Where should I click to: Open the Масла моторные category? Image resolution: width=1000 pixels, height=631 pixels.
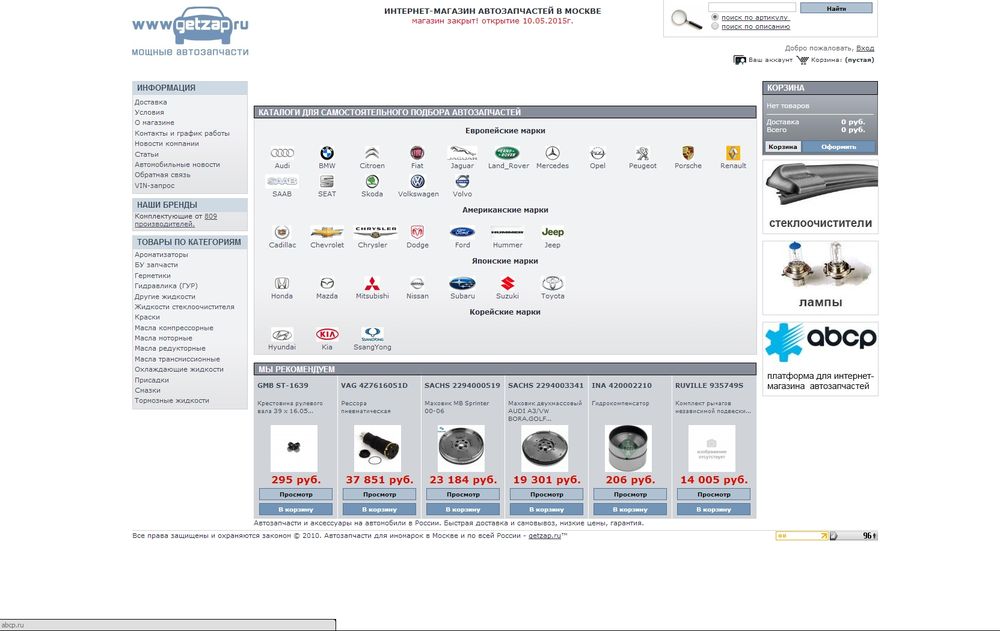[x=163, y=338]
